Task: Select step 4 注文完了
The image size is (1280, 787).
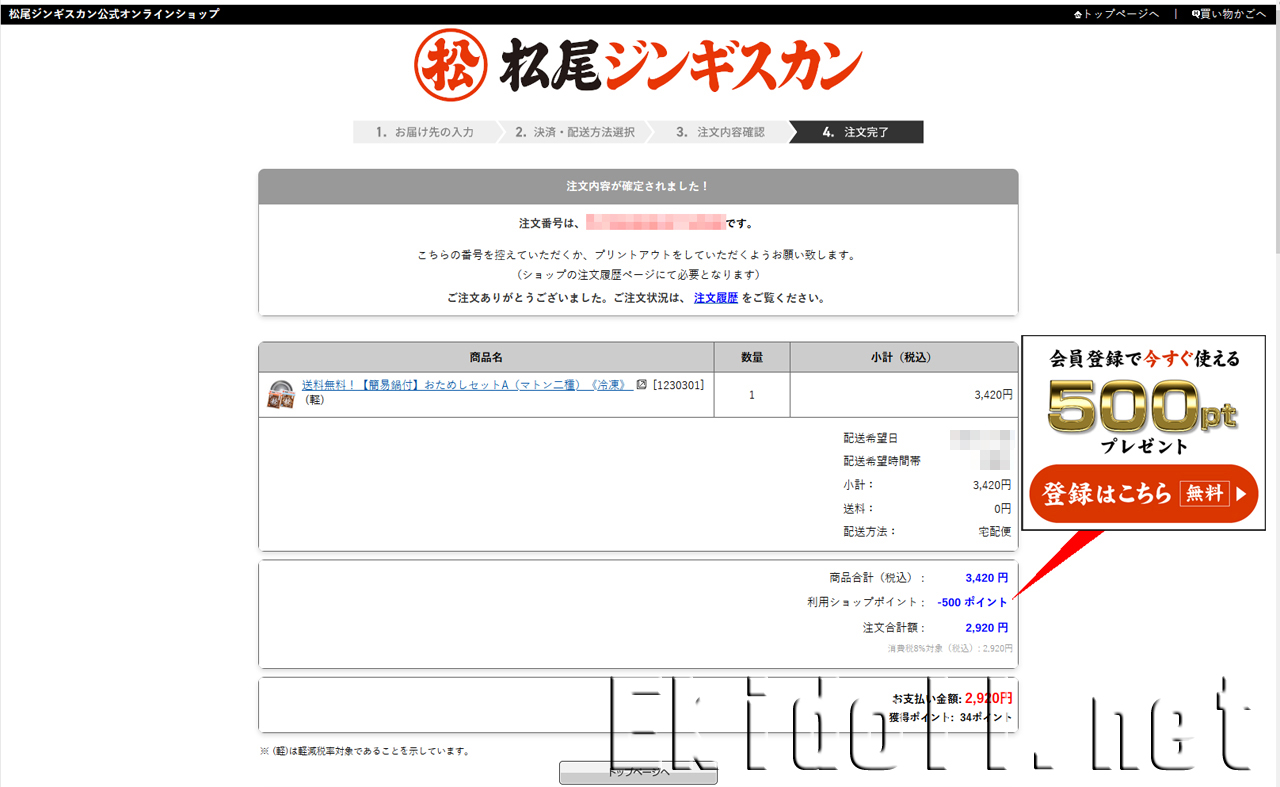Action: [x=857, y=132]
